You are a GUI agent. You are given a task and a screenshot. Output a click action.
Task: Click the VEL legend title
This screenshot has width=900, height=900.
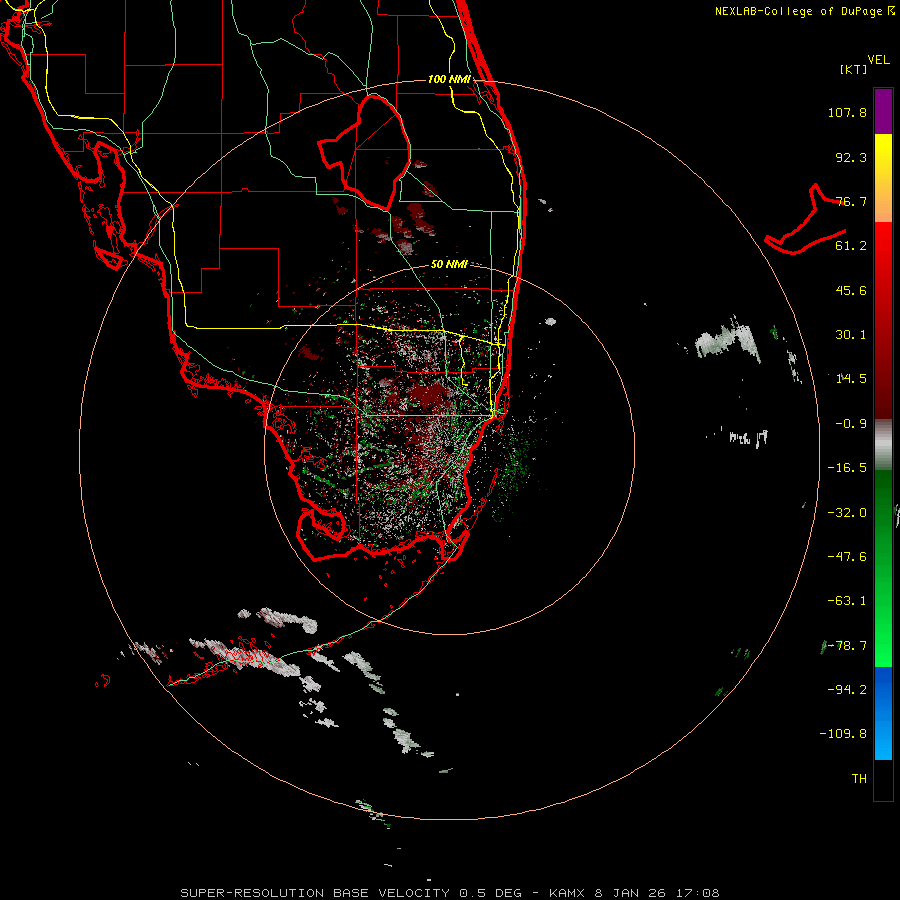(878, 60)
